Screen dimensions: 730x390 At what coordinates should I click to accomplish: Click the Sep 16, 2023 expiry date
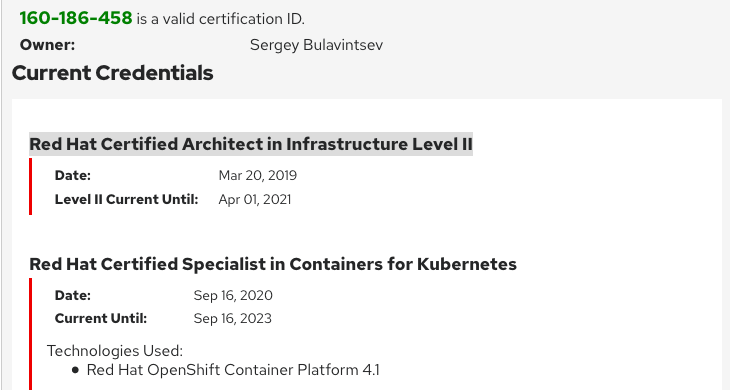click(x=232, y=318)
